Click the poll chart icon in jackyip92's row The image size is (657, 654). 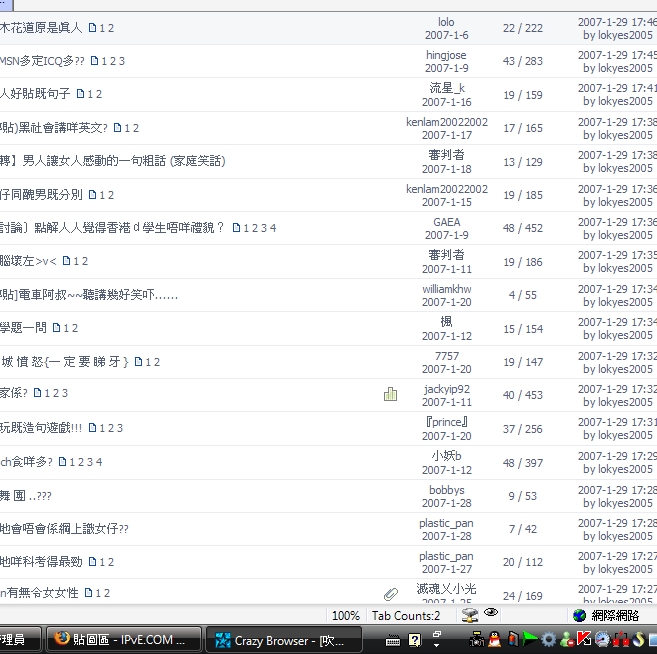coord(390,394)
